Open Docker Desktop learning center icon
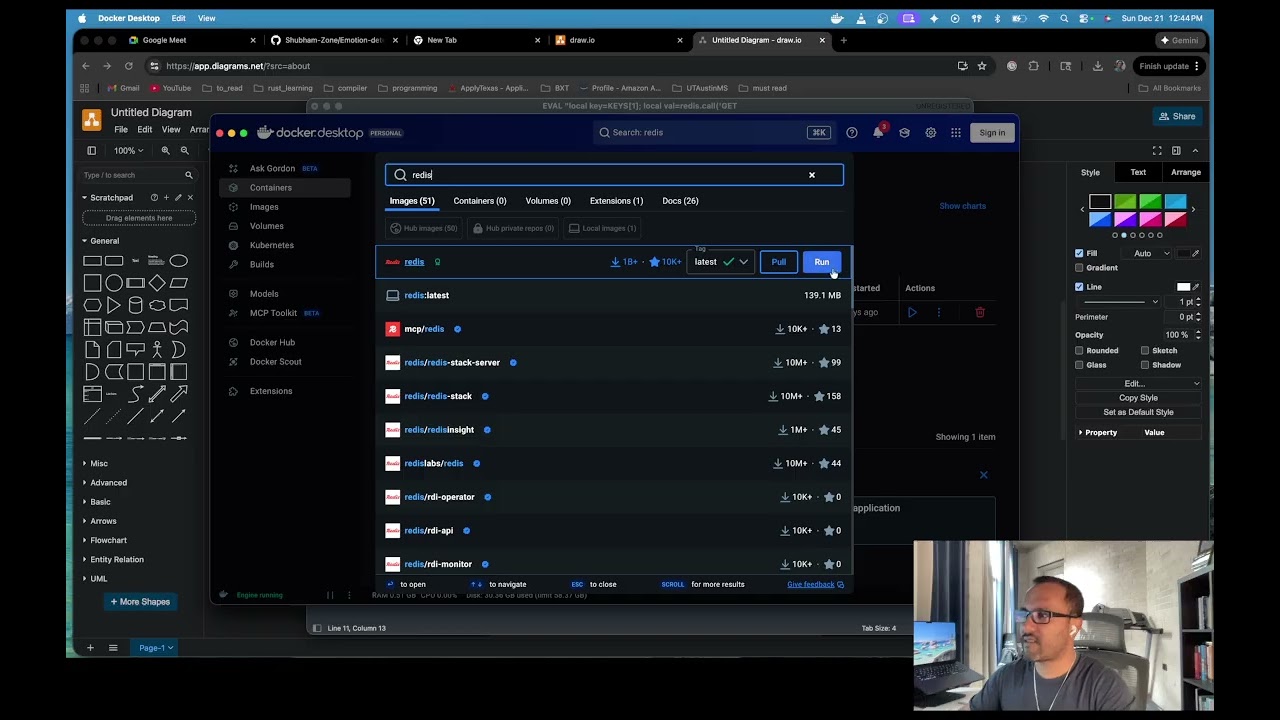The image size is (1280, 720). tap(904, 132)
